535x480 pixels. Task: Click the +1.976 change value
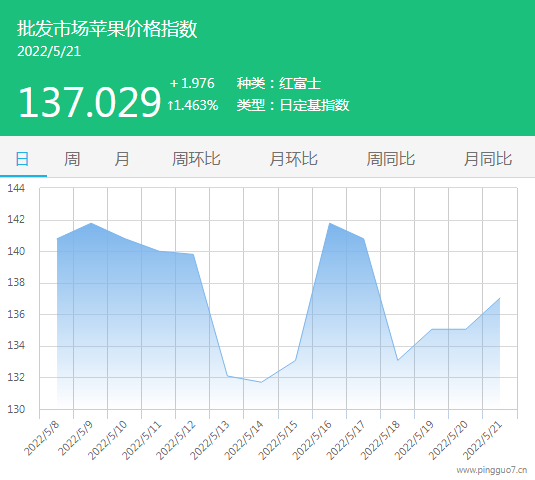click(x=192, y=83)
